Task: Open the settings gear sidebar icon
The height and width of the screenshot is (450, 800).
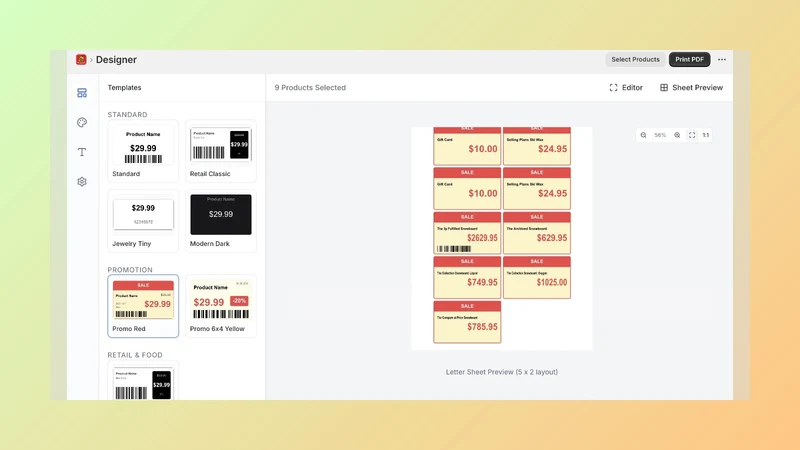Action: point(82,182)
